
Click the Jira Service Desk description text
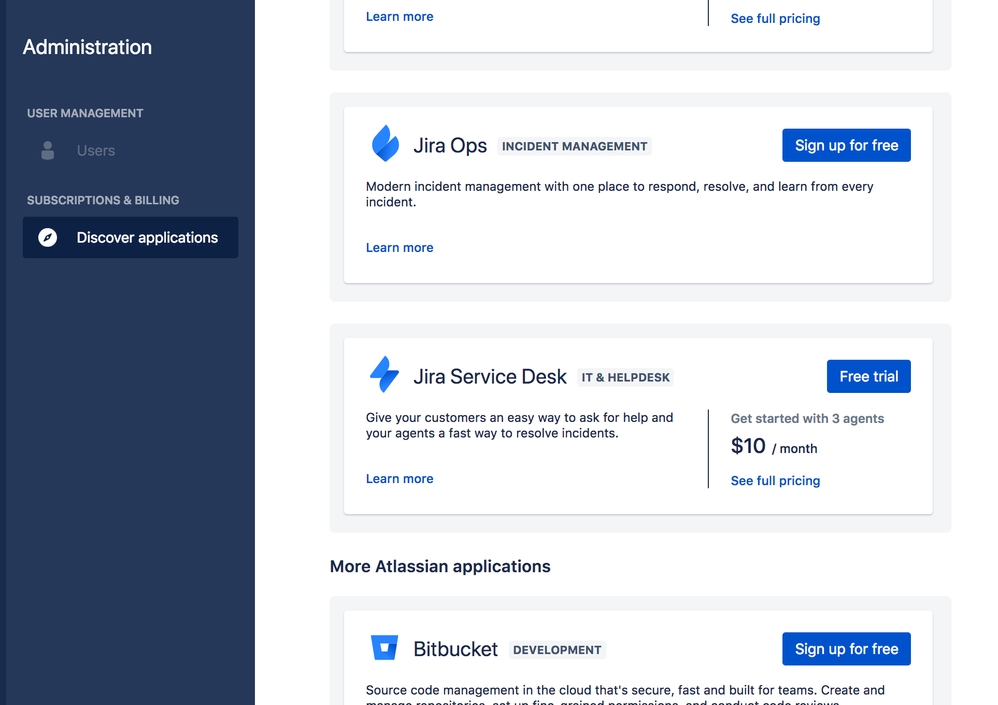519,425
